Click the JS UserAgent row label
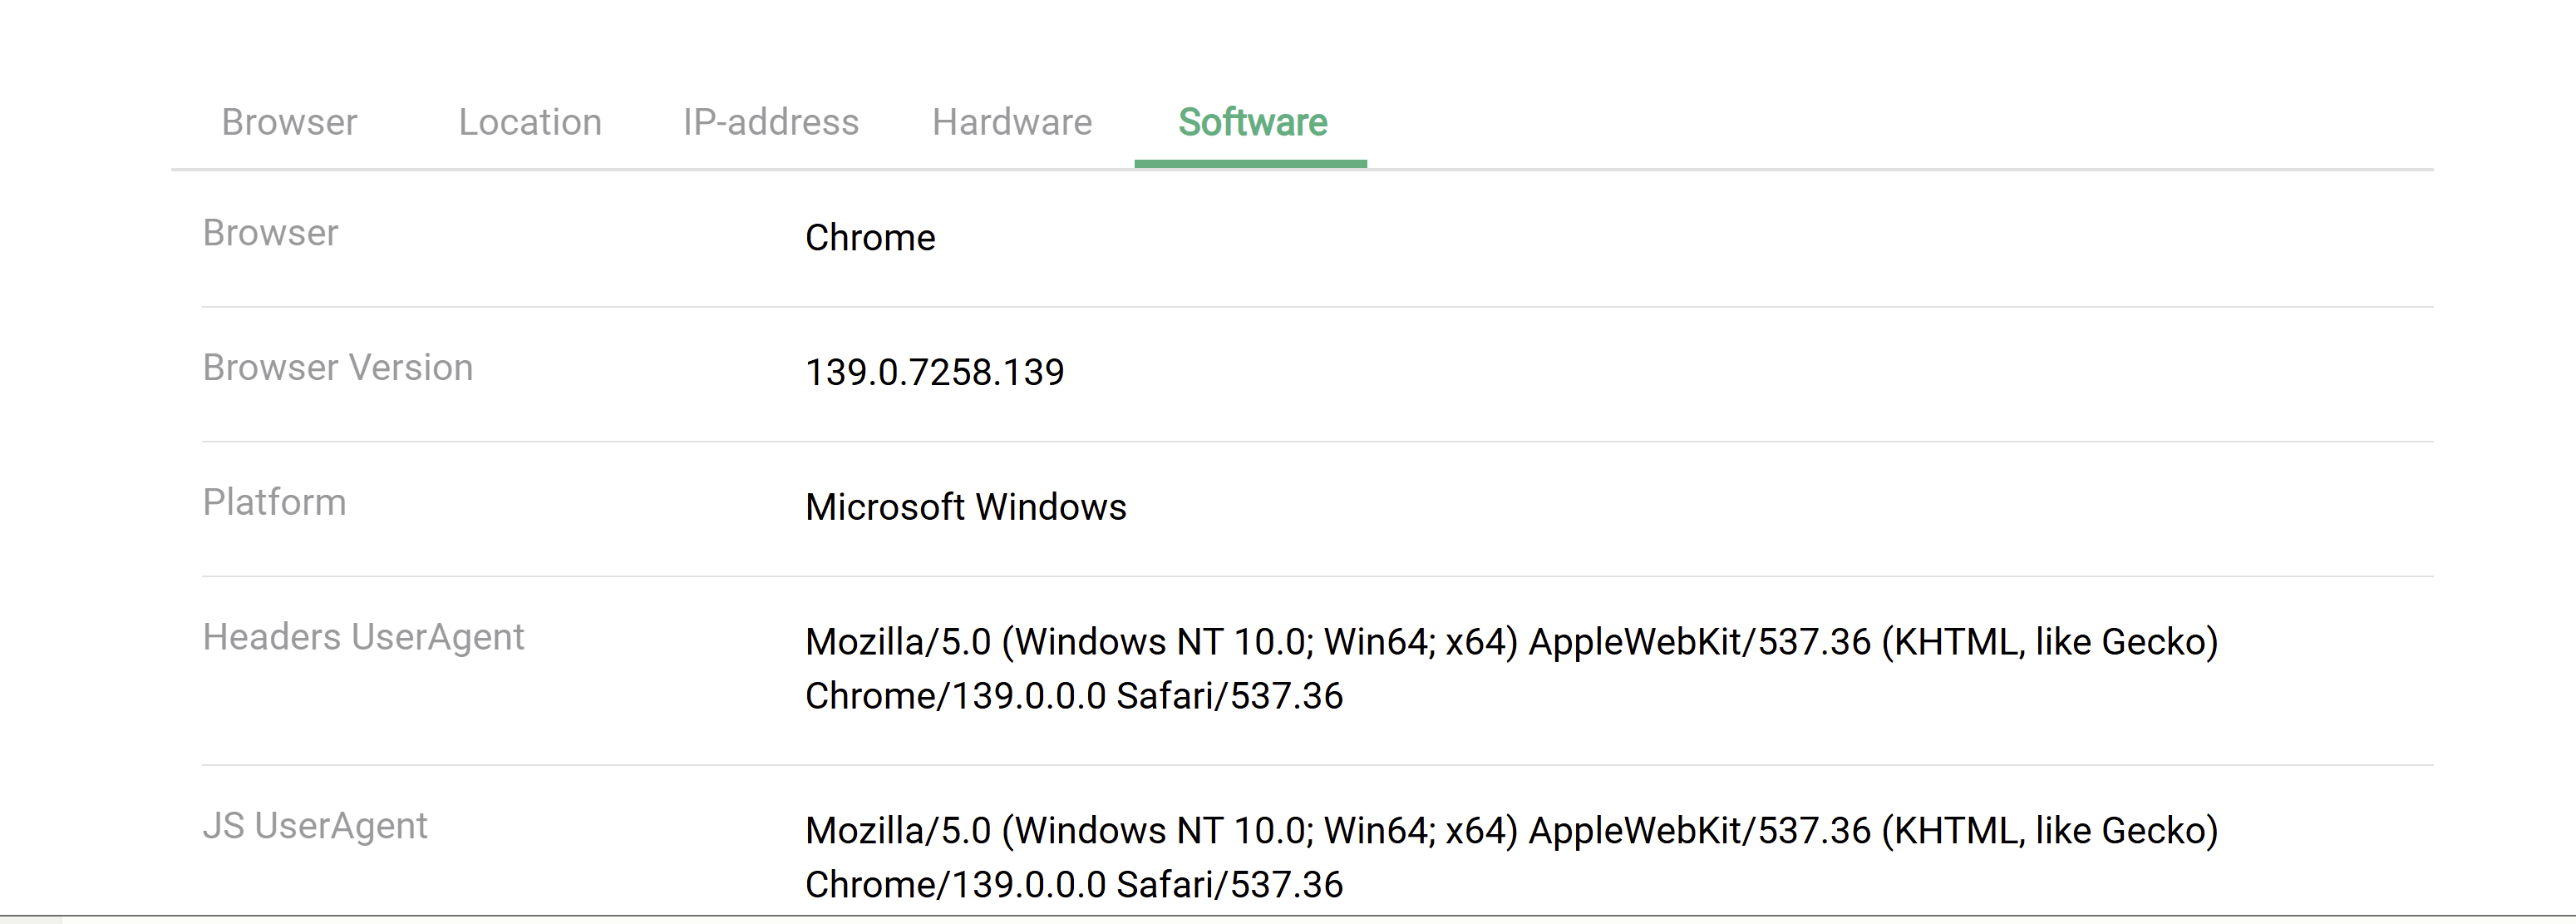Image resolution: width=2576 pixels, height=924 pixels. [315, 826]
